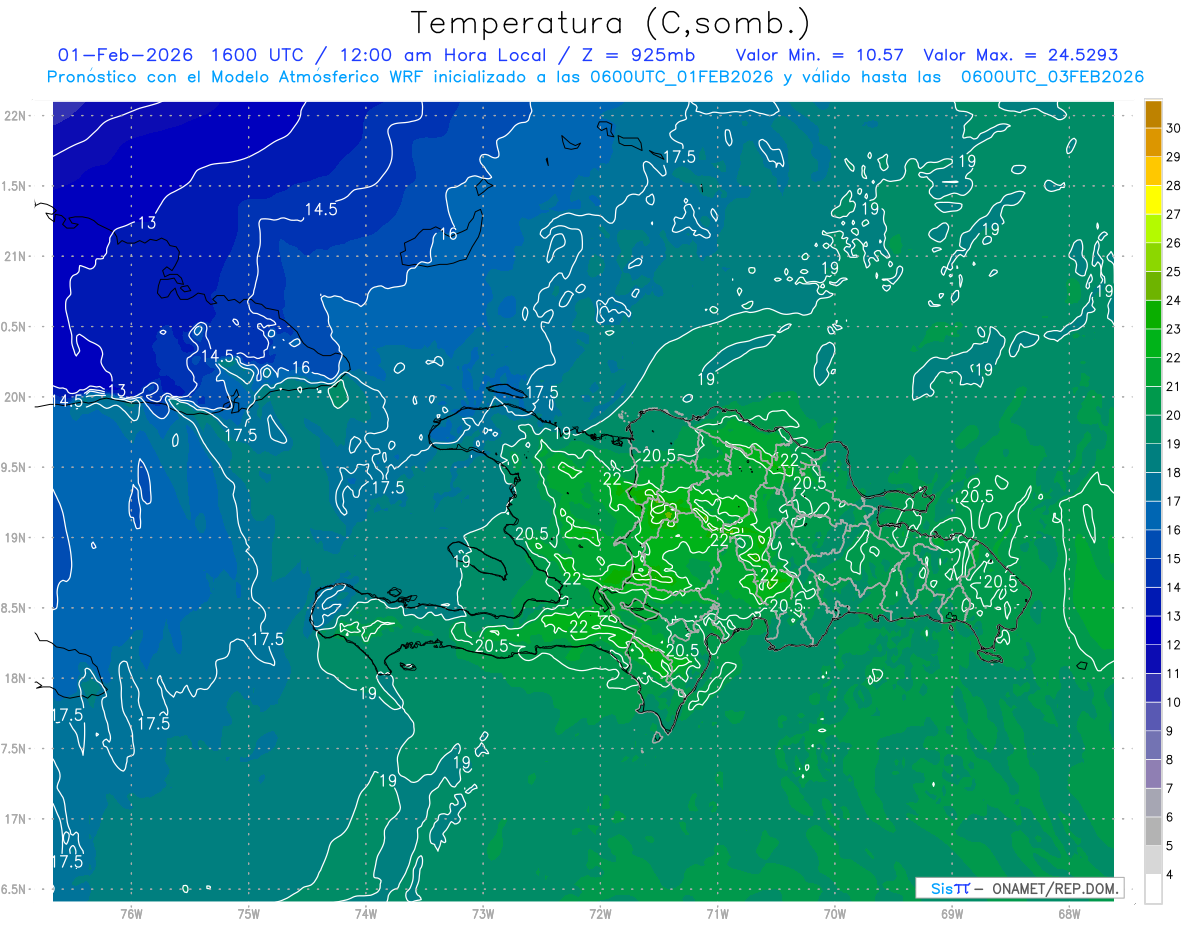Click the "20N" latitude axis label
The width and height of the screenshot is (1200, 927).
[17, 397]
